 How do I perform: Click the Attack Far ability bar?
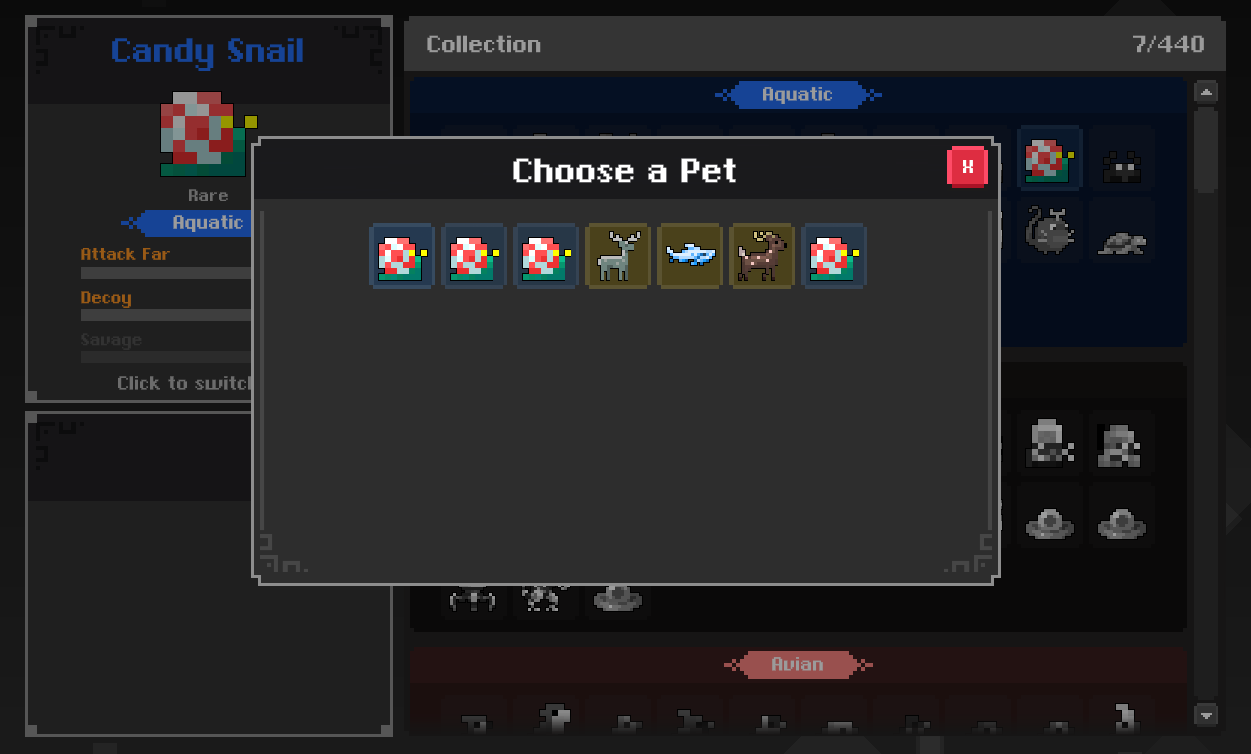tap(166, 273)
